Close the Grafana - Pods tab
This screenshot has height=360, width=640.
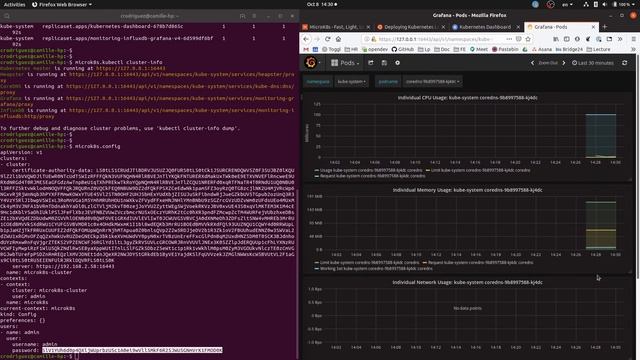593,27
